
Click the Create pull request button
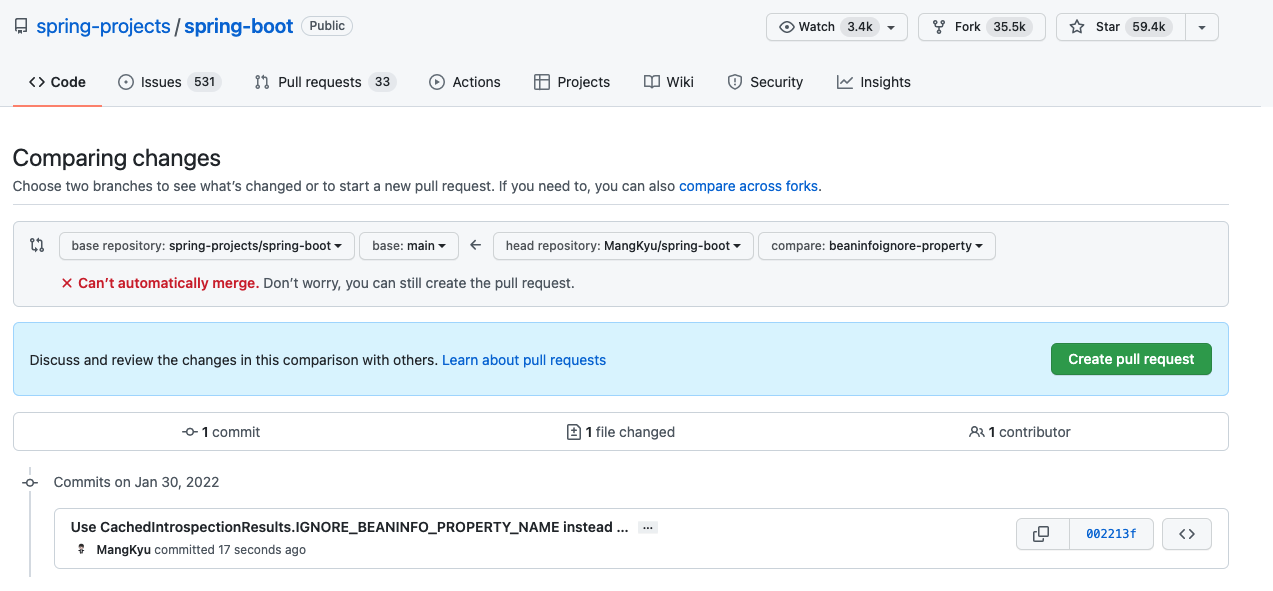(1131, 359)
